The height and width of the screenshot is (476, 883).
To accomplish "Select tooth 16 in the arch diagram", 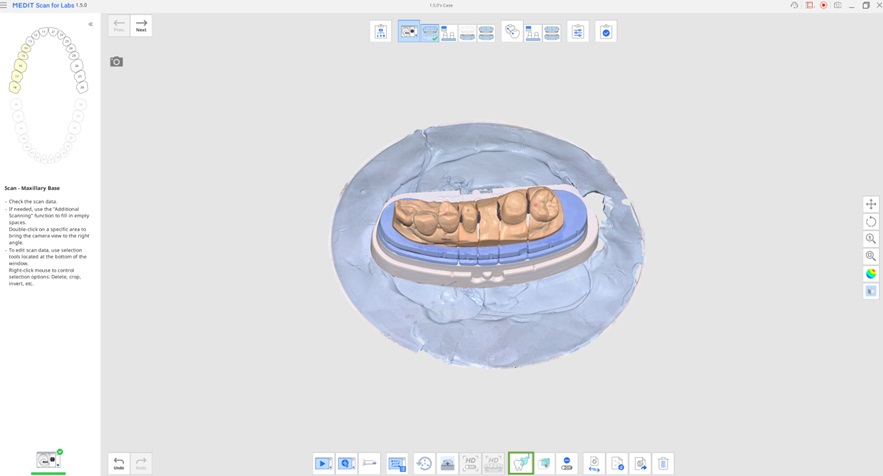I will click(20, 66).
